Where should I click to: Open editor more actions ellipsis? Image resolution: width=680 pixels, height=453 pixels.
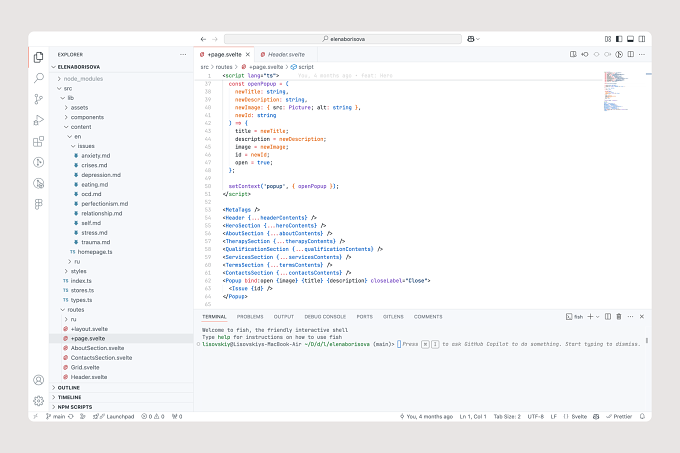[x=642, y=55]
